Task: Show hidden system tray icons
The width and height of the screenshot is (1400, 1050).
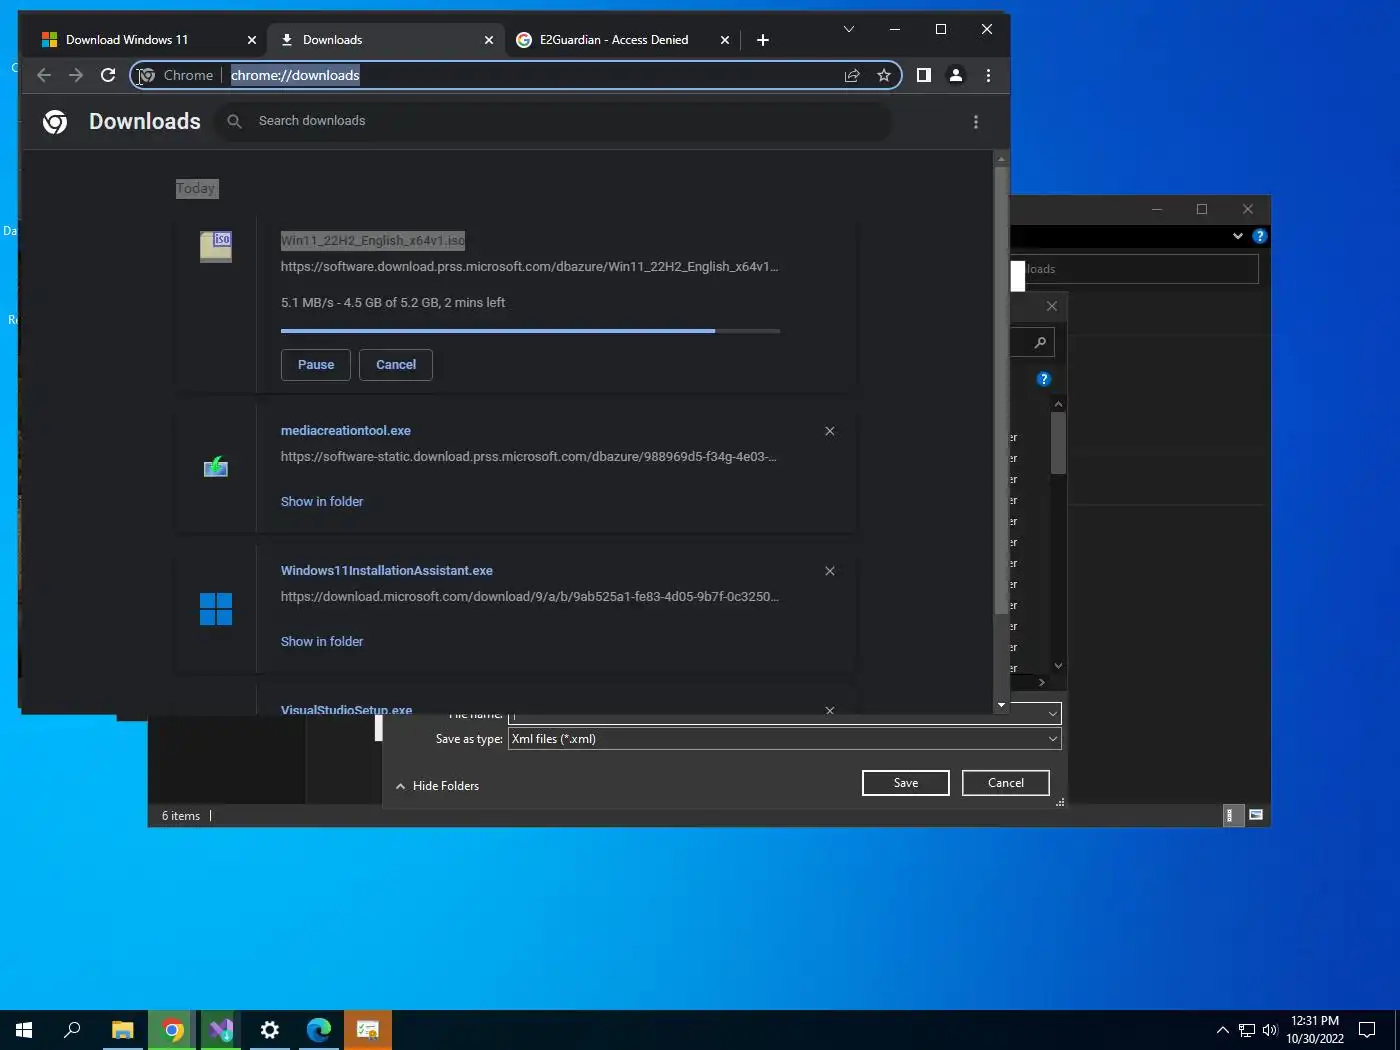Action: (x=1222, y=1030)
